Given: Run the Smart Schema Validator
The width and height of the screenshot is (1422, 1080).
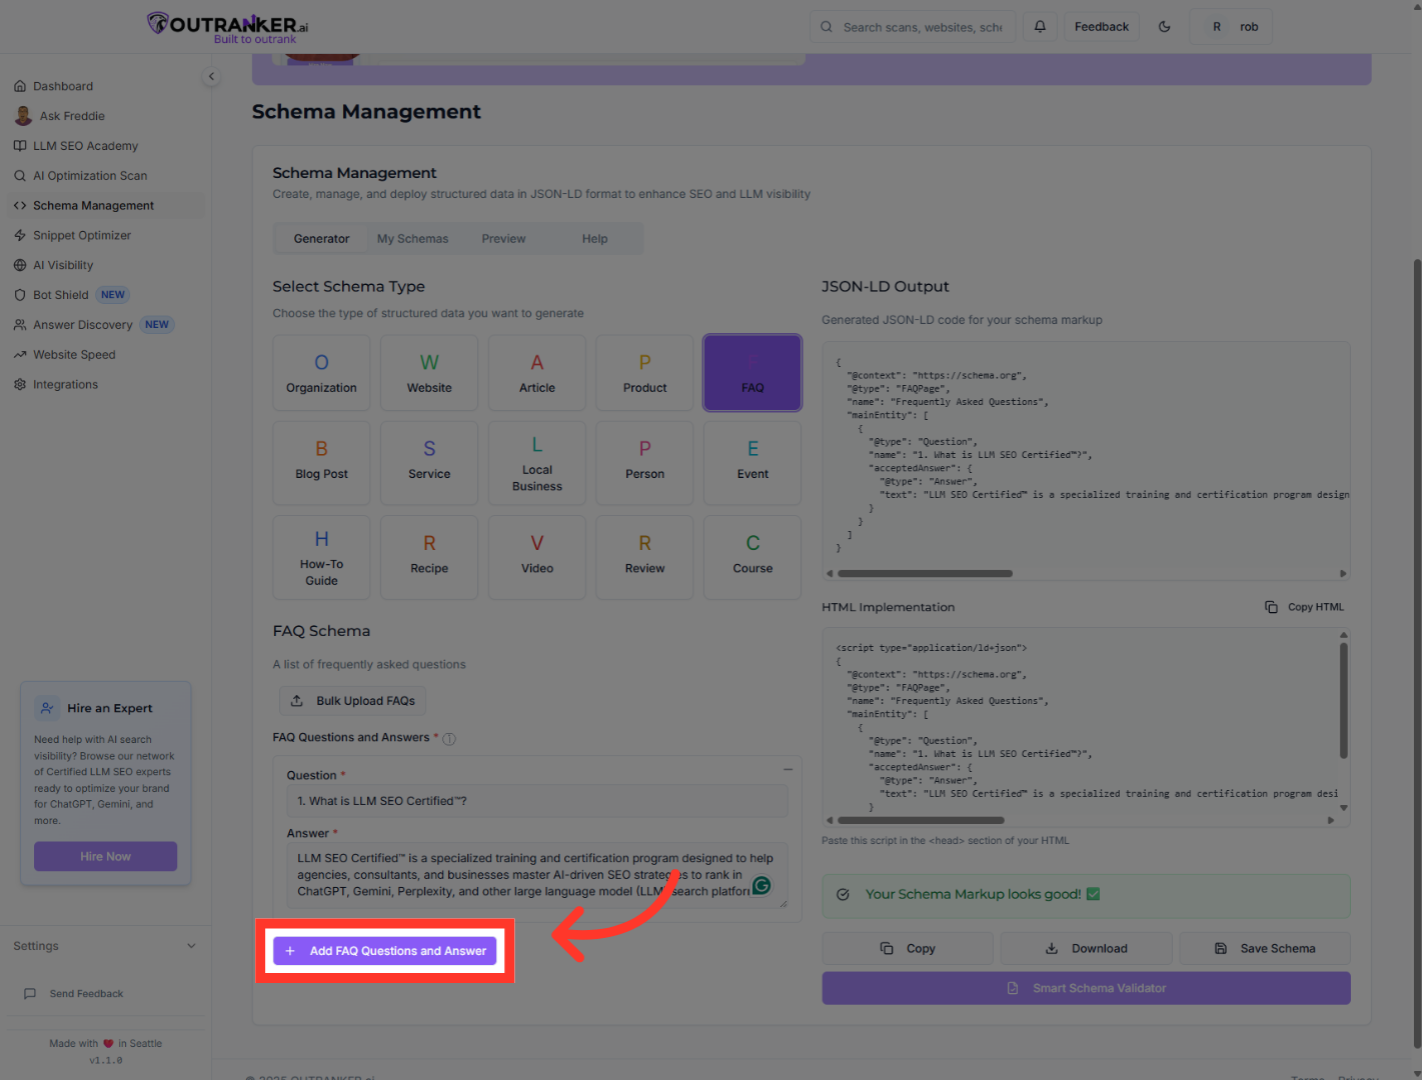Looking at the screenshot, I should point(1086,988).
